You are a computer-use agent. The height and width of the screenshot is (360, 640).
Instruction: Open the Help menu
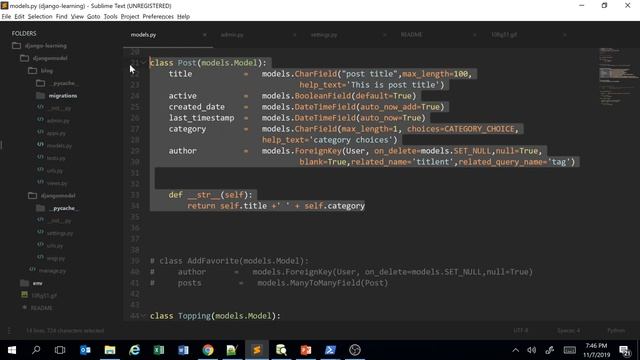click(183, 16)
